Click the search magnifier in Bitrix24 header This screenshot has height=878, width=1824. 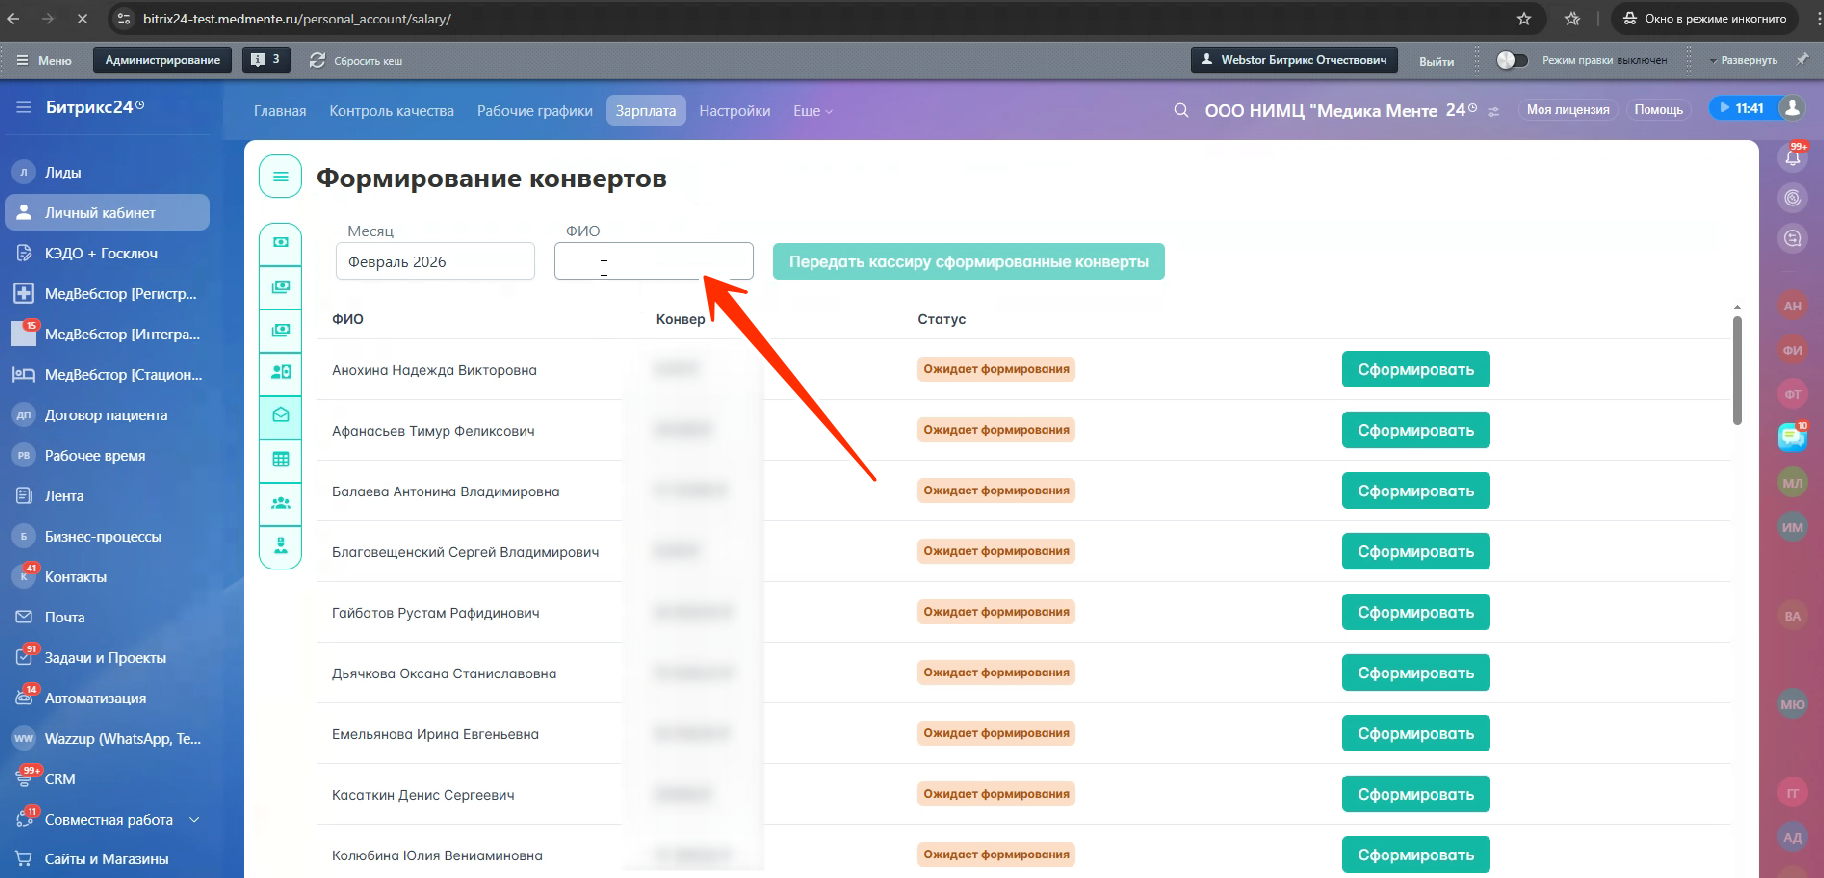tap(1181, 111)
